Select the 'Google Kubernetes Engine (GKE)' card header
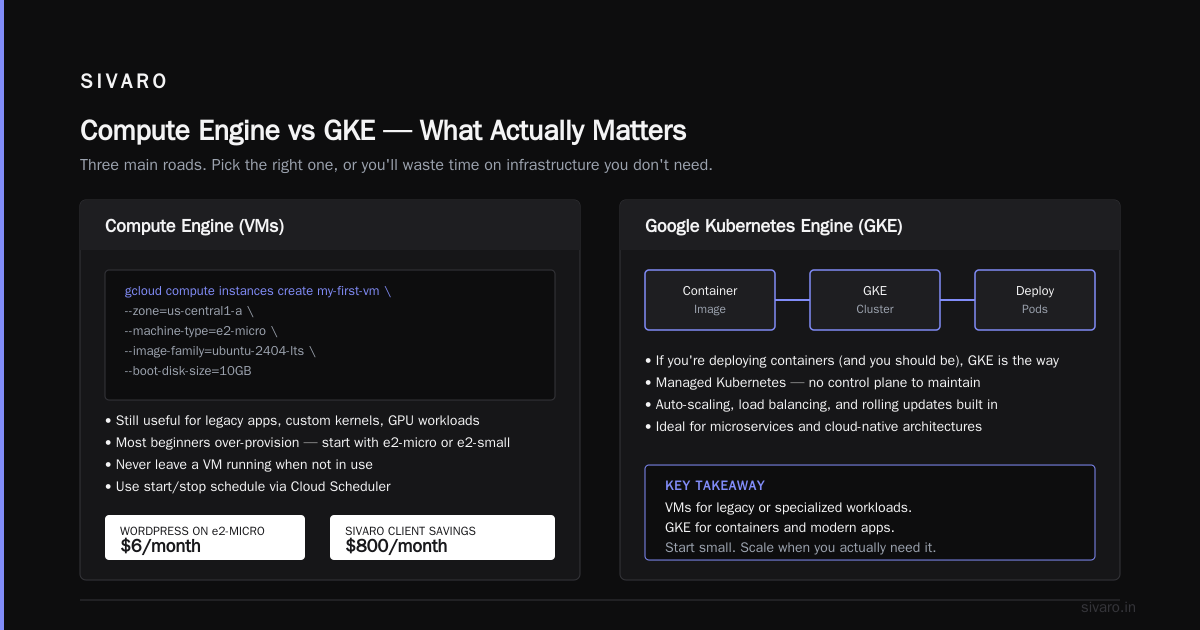Image resolution: width=1200 pixels, height=630 pixels. click(x=870, y=226)
